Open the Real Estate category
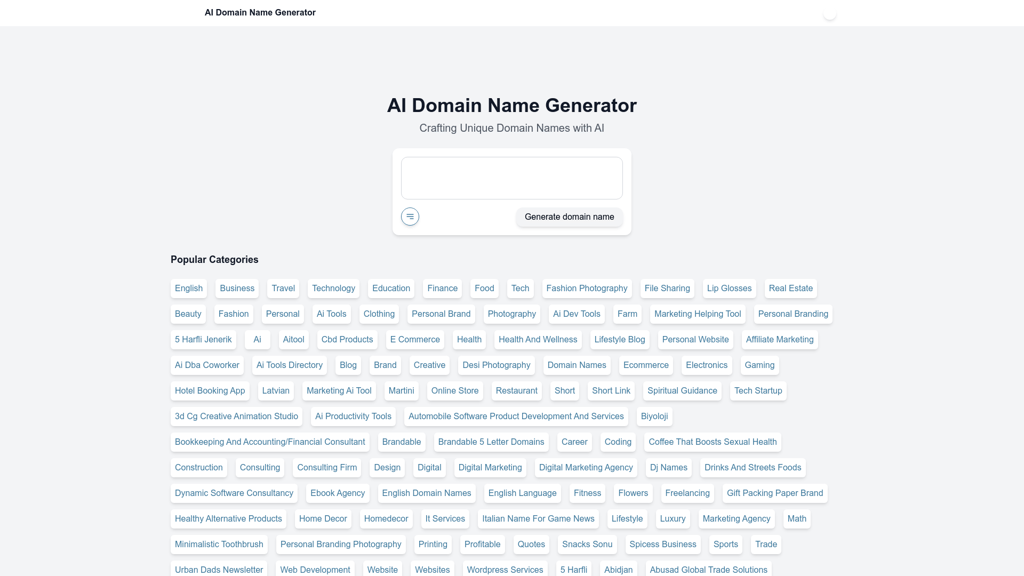The height and width of the screenshot is (576, 1024). click(x=791, y=288)
